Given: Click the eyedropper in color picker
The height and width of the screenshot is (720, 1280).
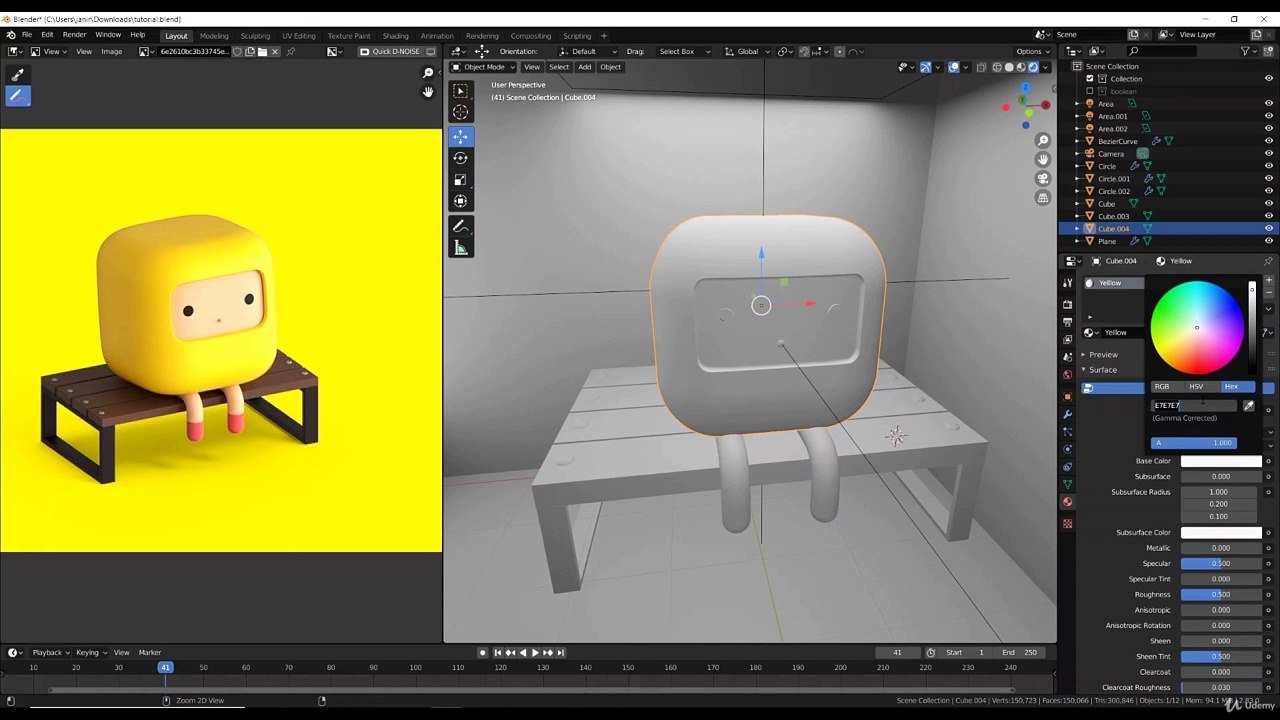Looking at the screenshot, I should tap(1248, 406).
